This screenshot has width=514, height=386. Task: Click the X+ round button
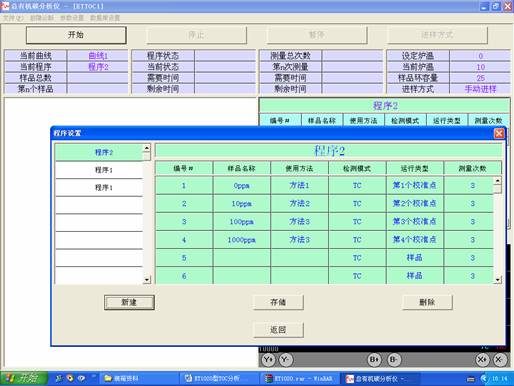click(482, 360)
